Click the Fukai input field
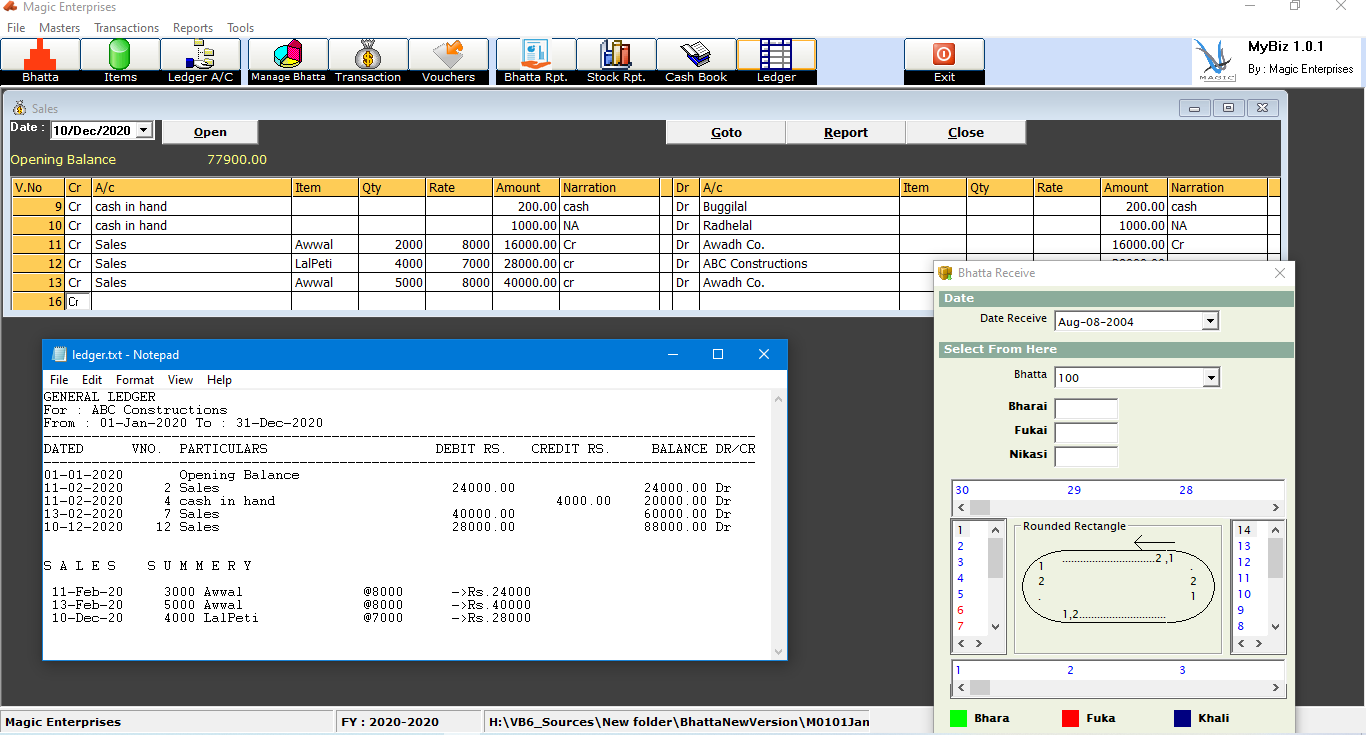Viewport: 1366px width, 735px height. [1086, 432]
